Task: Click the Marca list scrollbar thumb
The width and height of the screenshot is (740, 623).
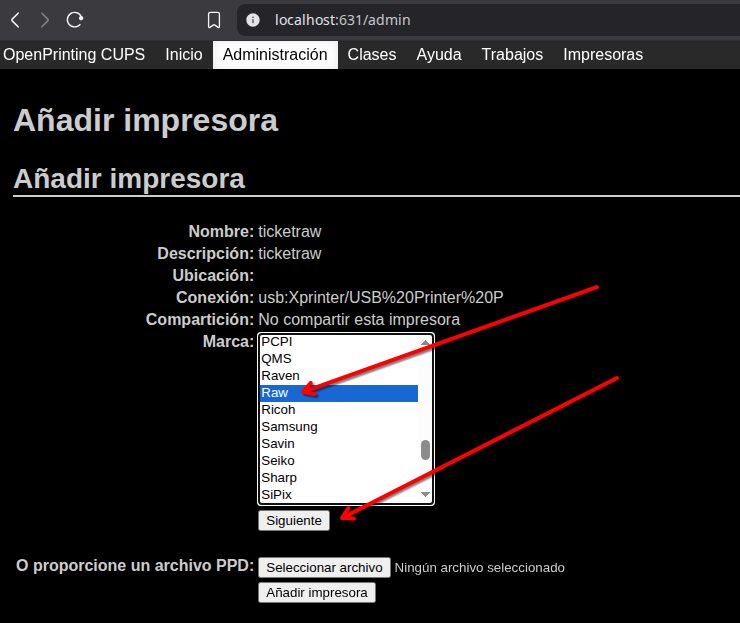Action: [425, 450]
